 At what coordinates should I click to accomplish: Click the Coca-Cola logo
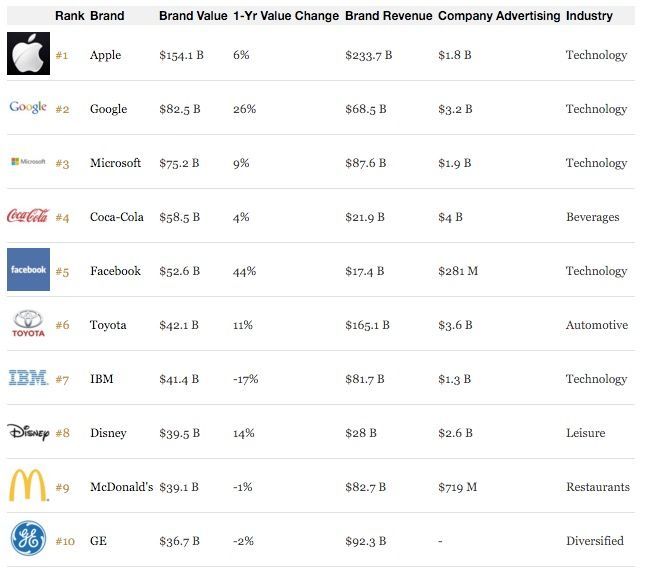(28, 216)
